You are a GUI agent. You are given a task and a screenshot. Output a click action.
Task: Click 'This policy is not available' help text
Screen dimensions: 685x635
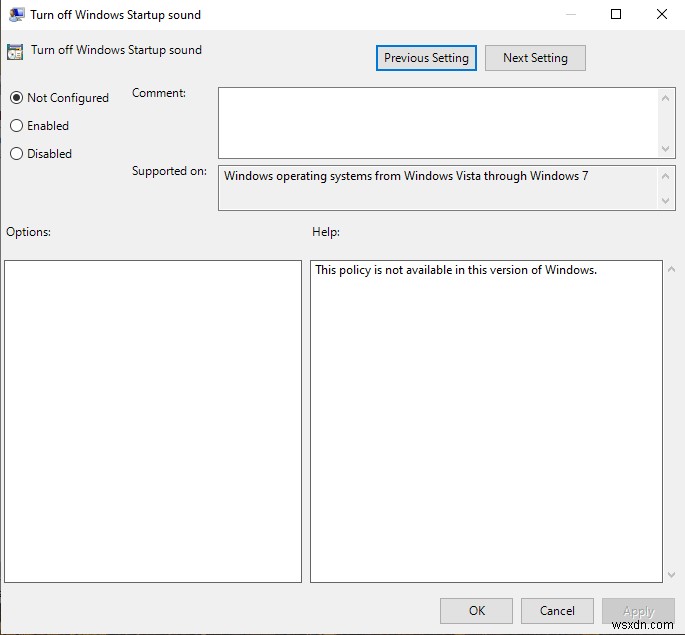[x=456, y=270]
